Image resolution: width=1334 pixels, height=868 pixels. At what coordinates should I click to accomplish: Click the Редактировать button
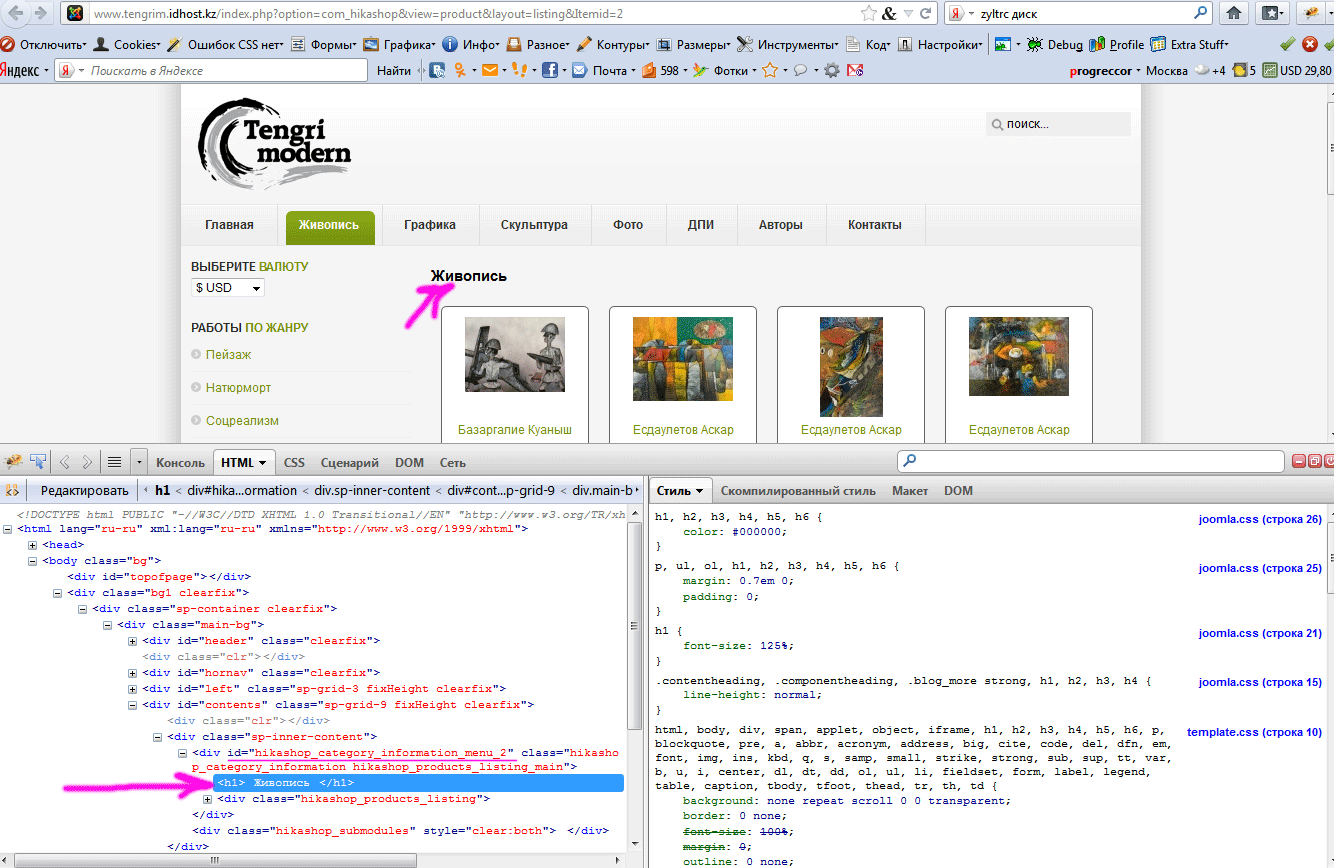point(84,491)
